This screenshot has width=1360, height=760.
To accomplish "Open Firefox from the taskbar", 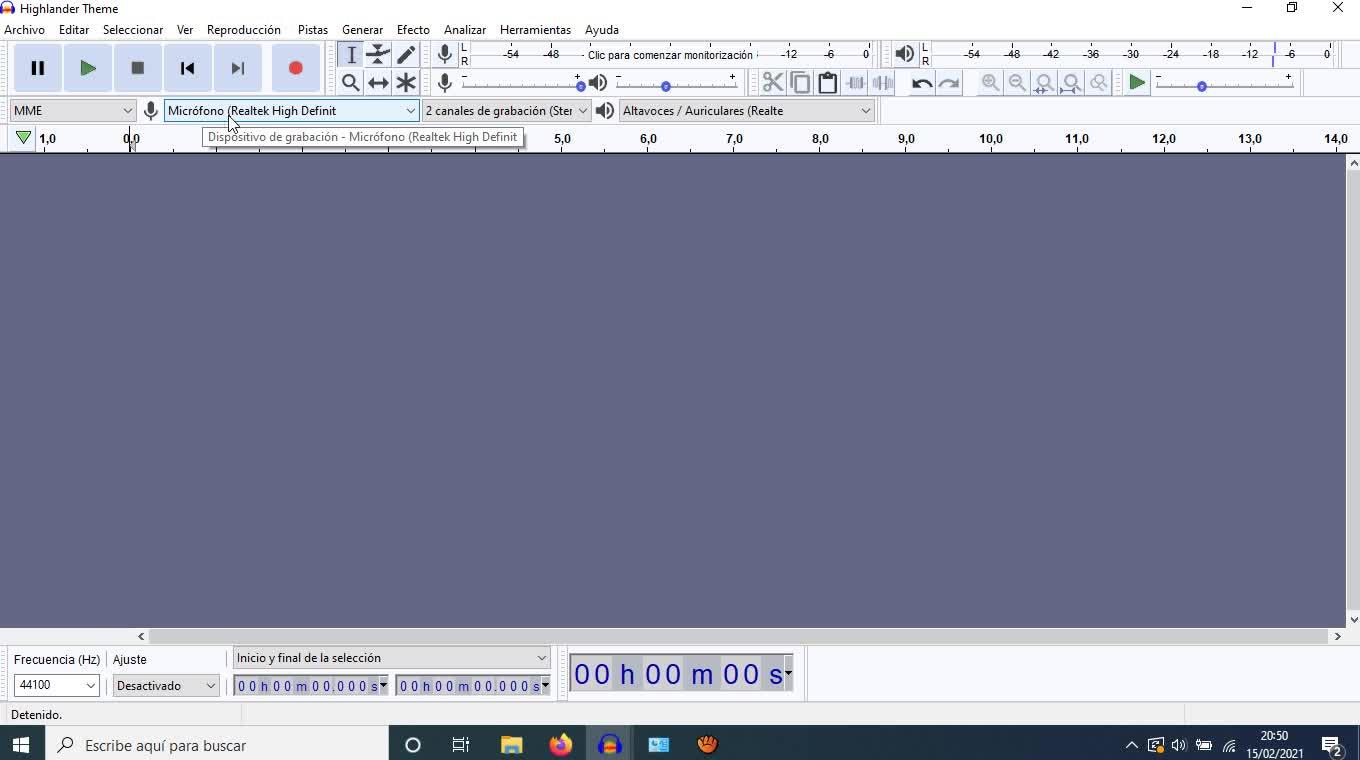I will pos(561,745).
